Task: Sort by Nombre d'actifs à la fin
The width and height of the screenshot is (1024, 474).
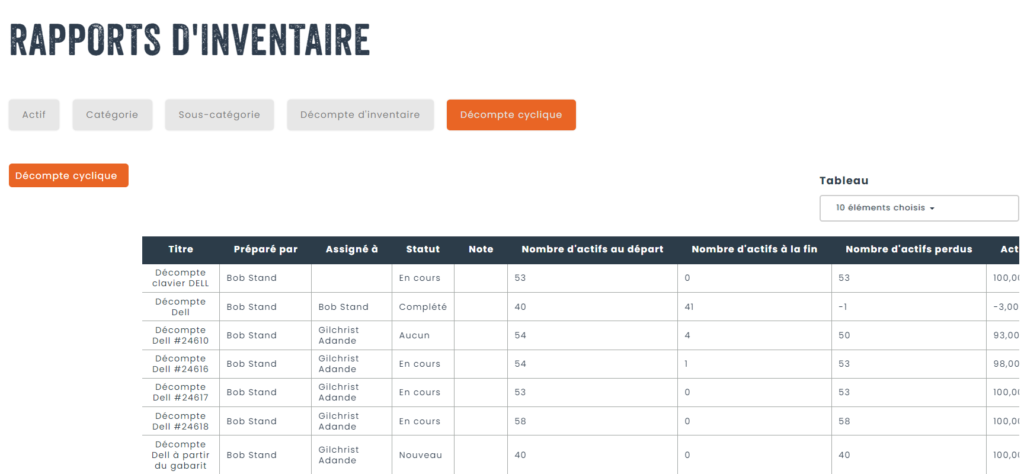Action: pyautogui.click(x=755, y=250)
